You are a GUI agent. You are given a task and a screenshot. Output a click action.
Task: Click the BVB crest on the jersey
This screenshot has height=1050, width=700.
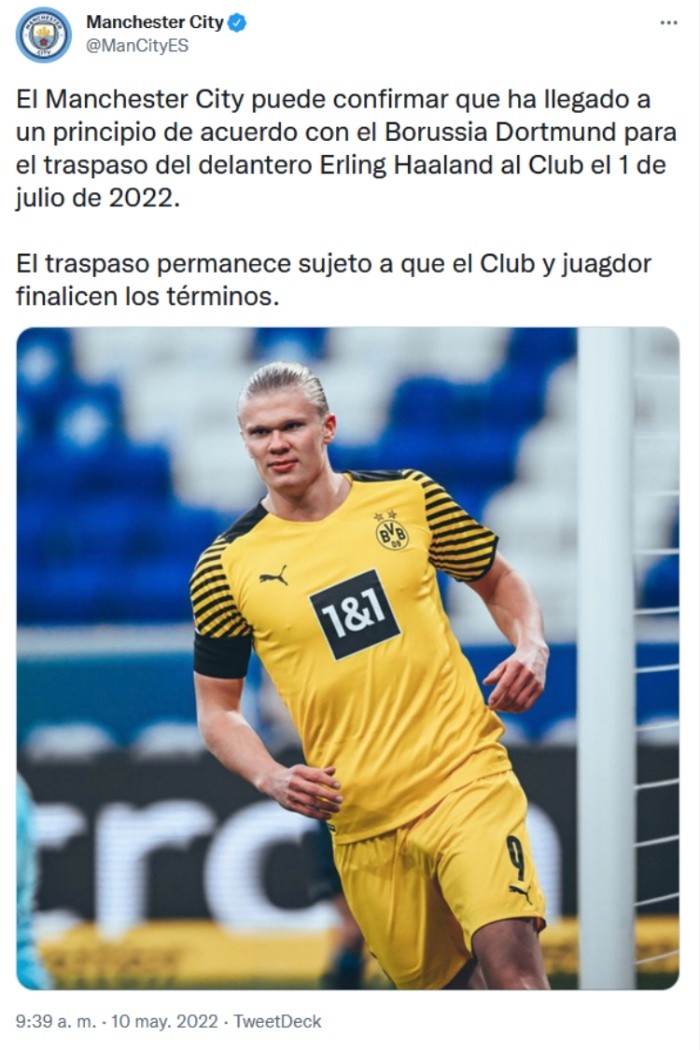click(392, 531)
